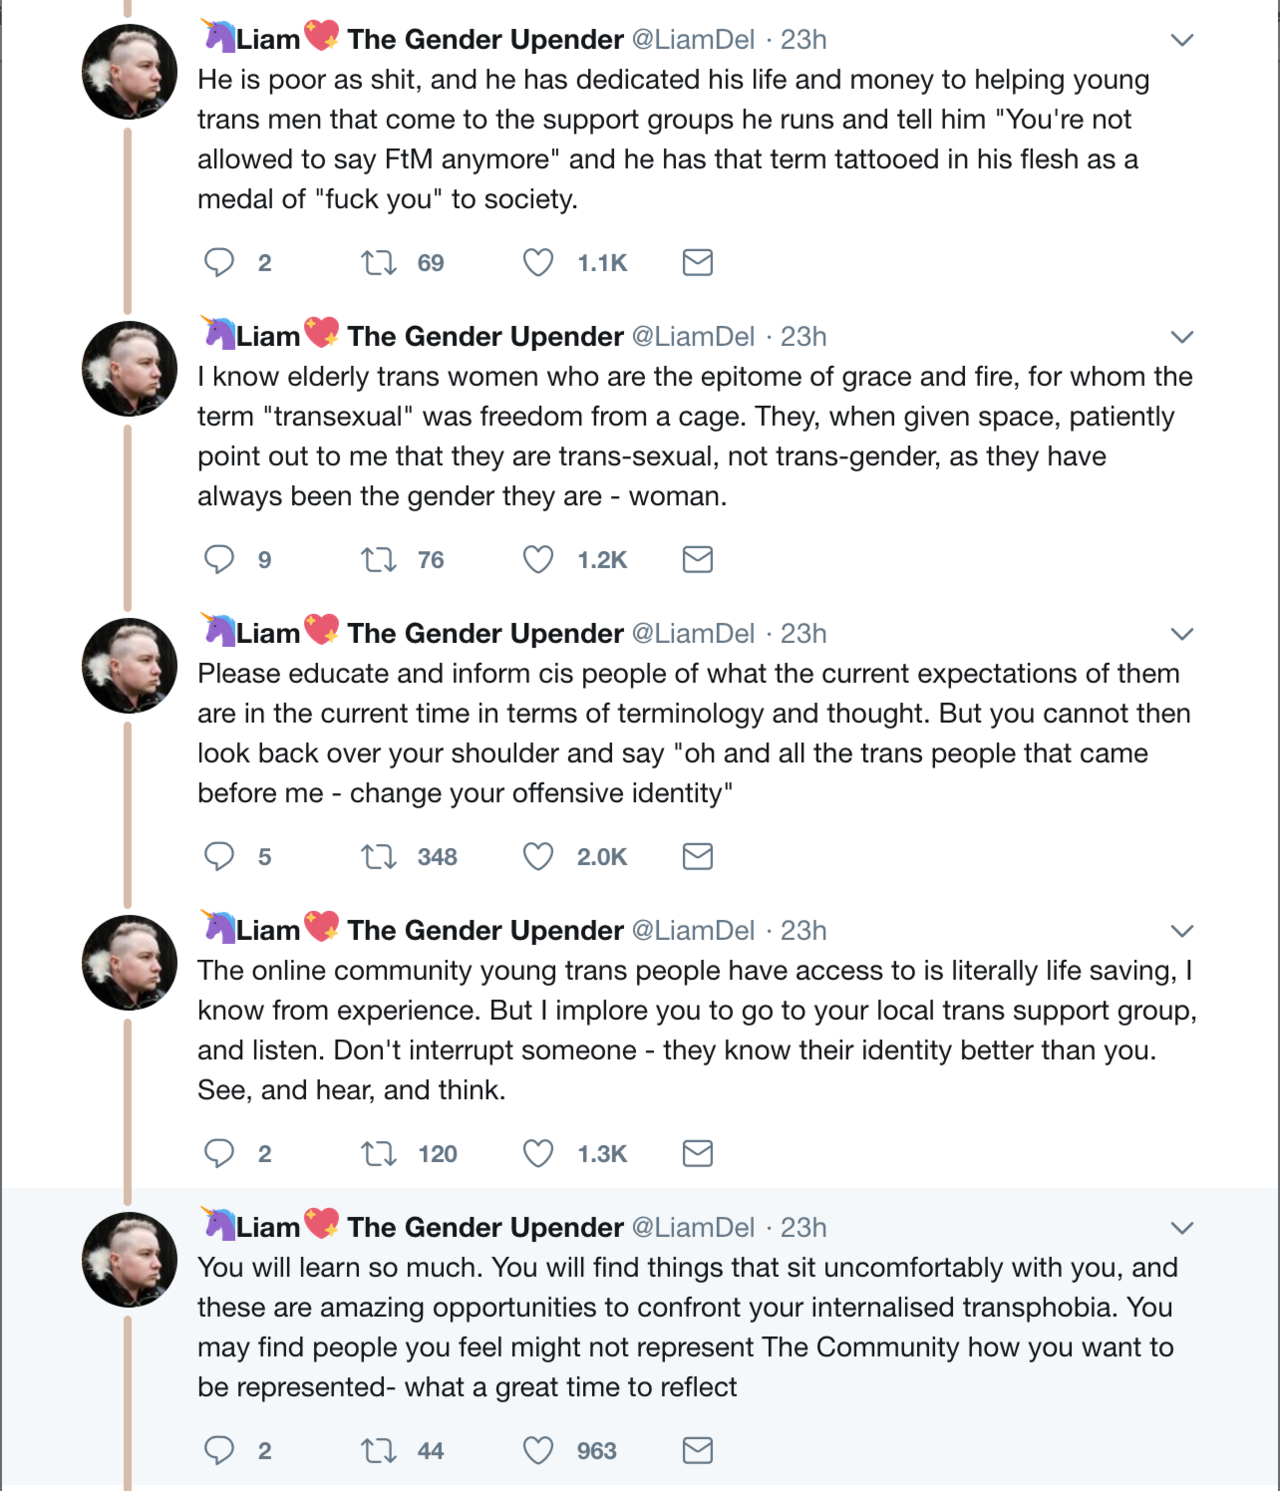Retweet the tweet with 348 retweets
The width and height of the screenshot is (1280, 1491).
[379, 857]
